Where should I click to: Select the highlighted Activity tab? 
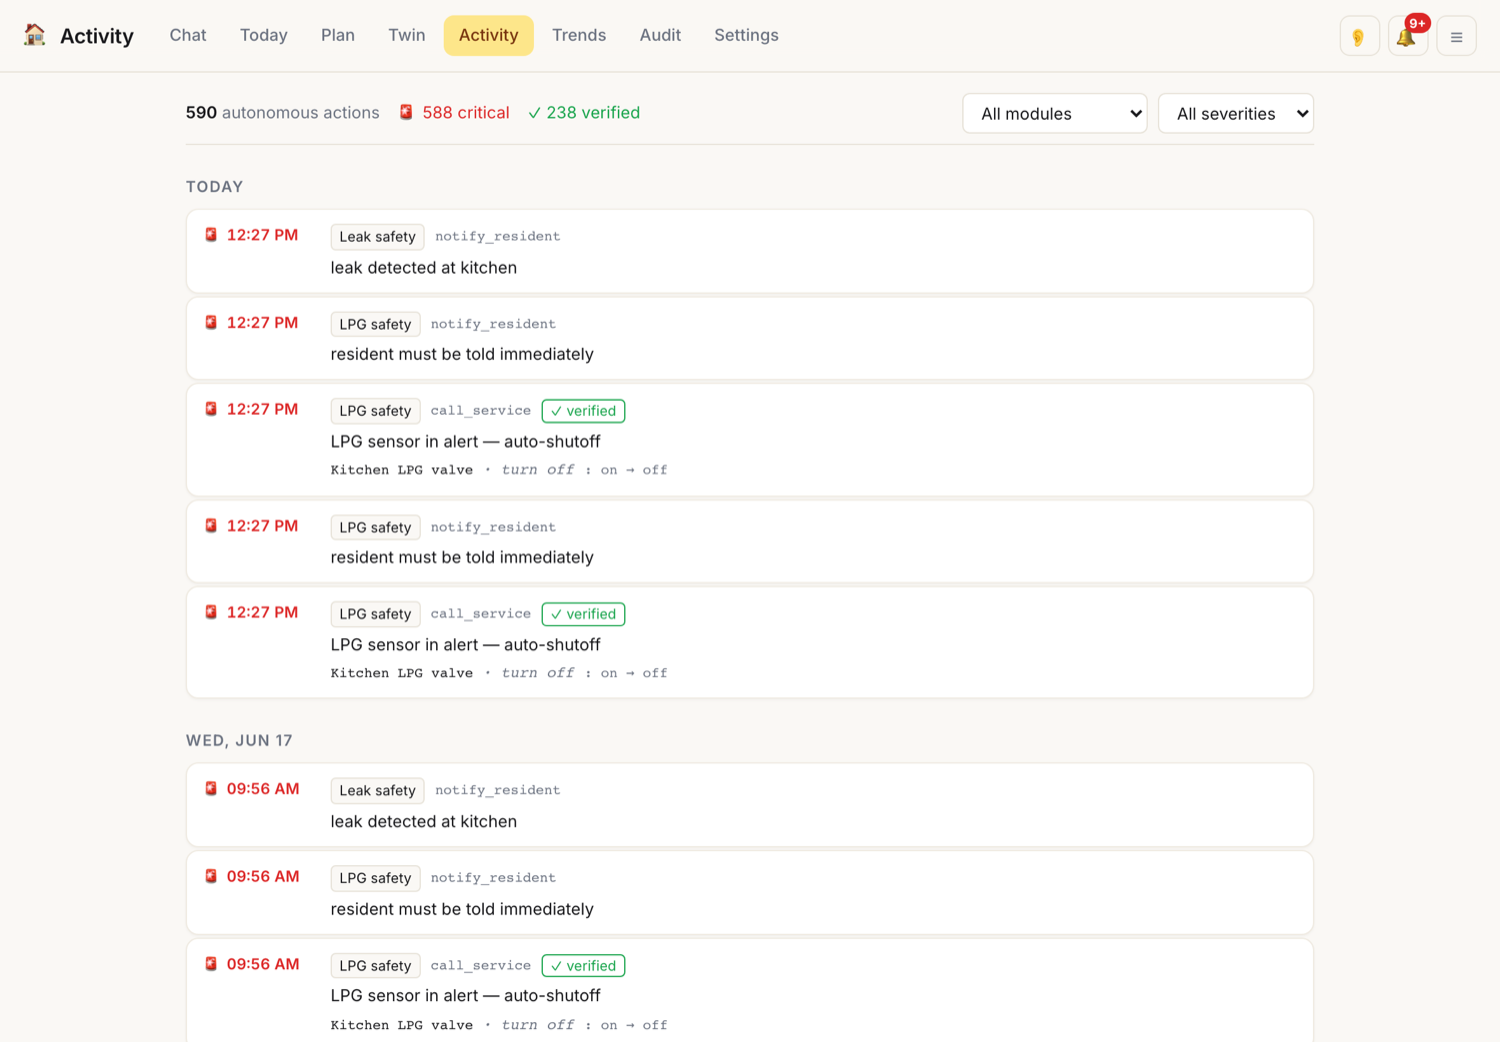click(489, 35)
